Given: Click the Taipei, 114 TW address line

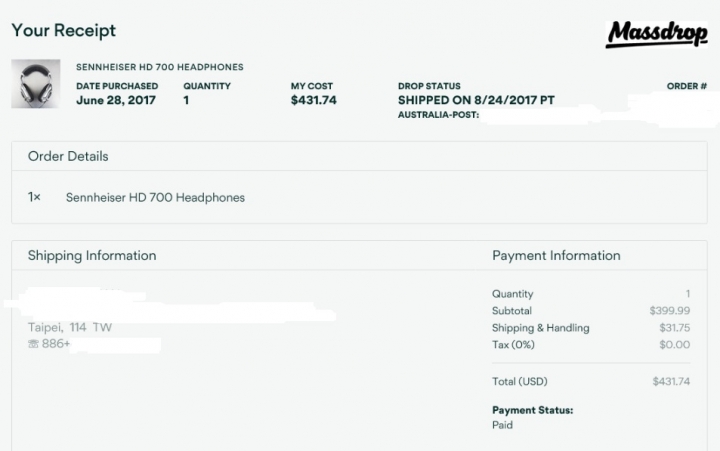Looking at the screenshot, I should click(70, 327).
